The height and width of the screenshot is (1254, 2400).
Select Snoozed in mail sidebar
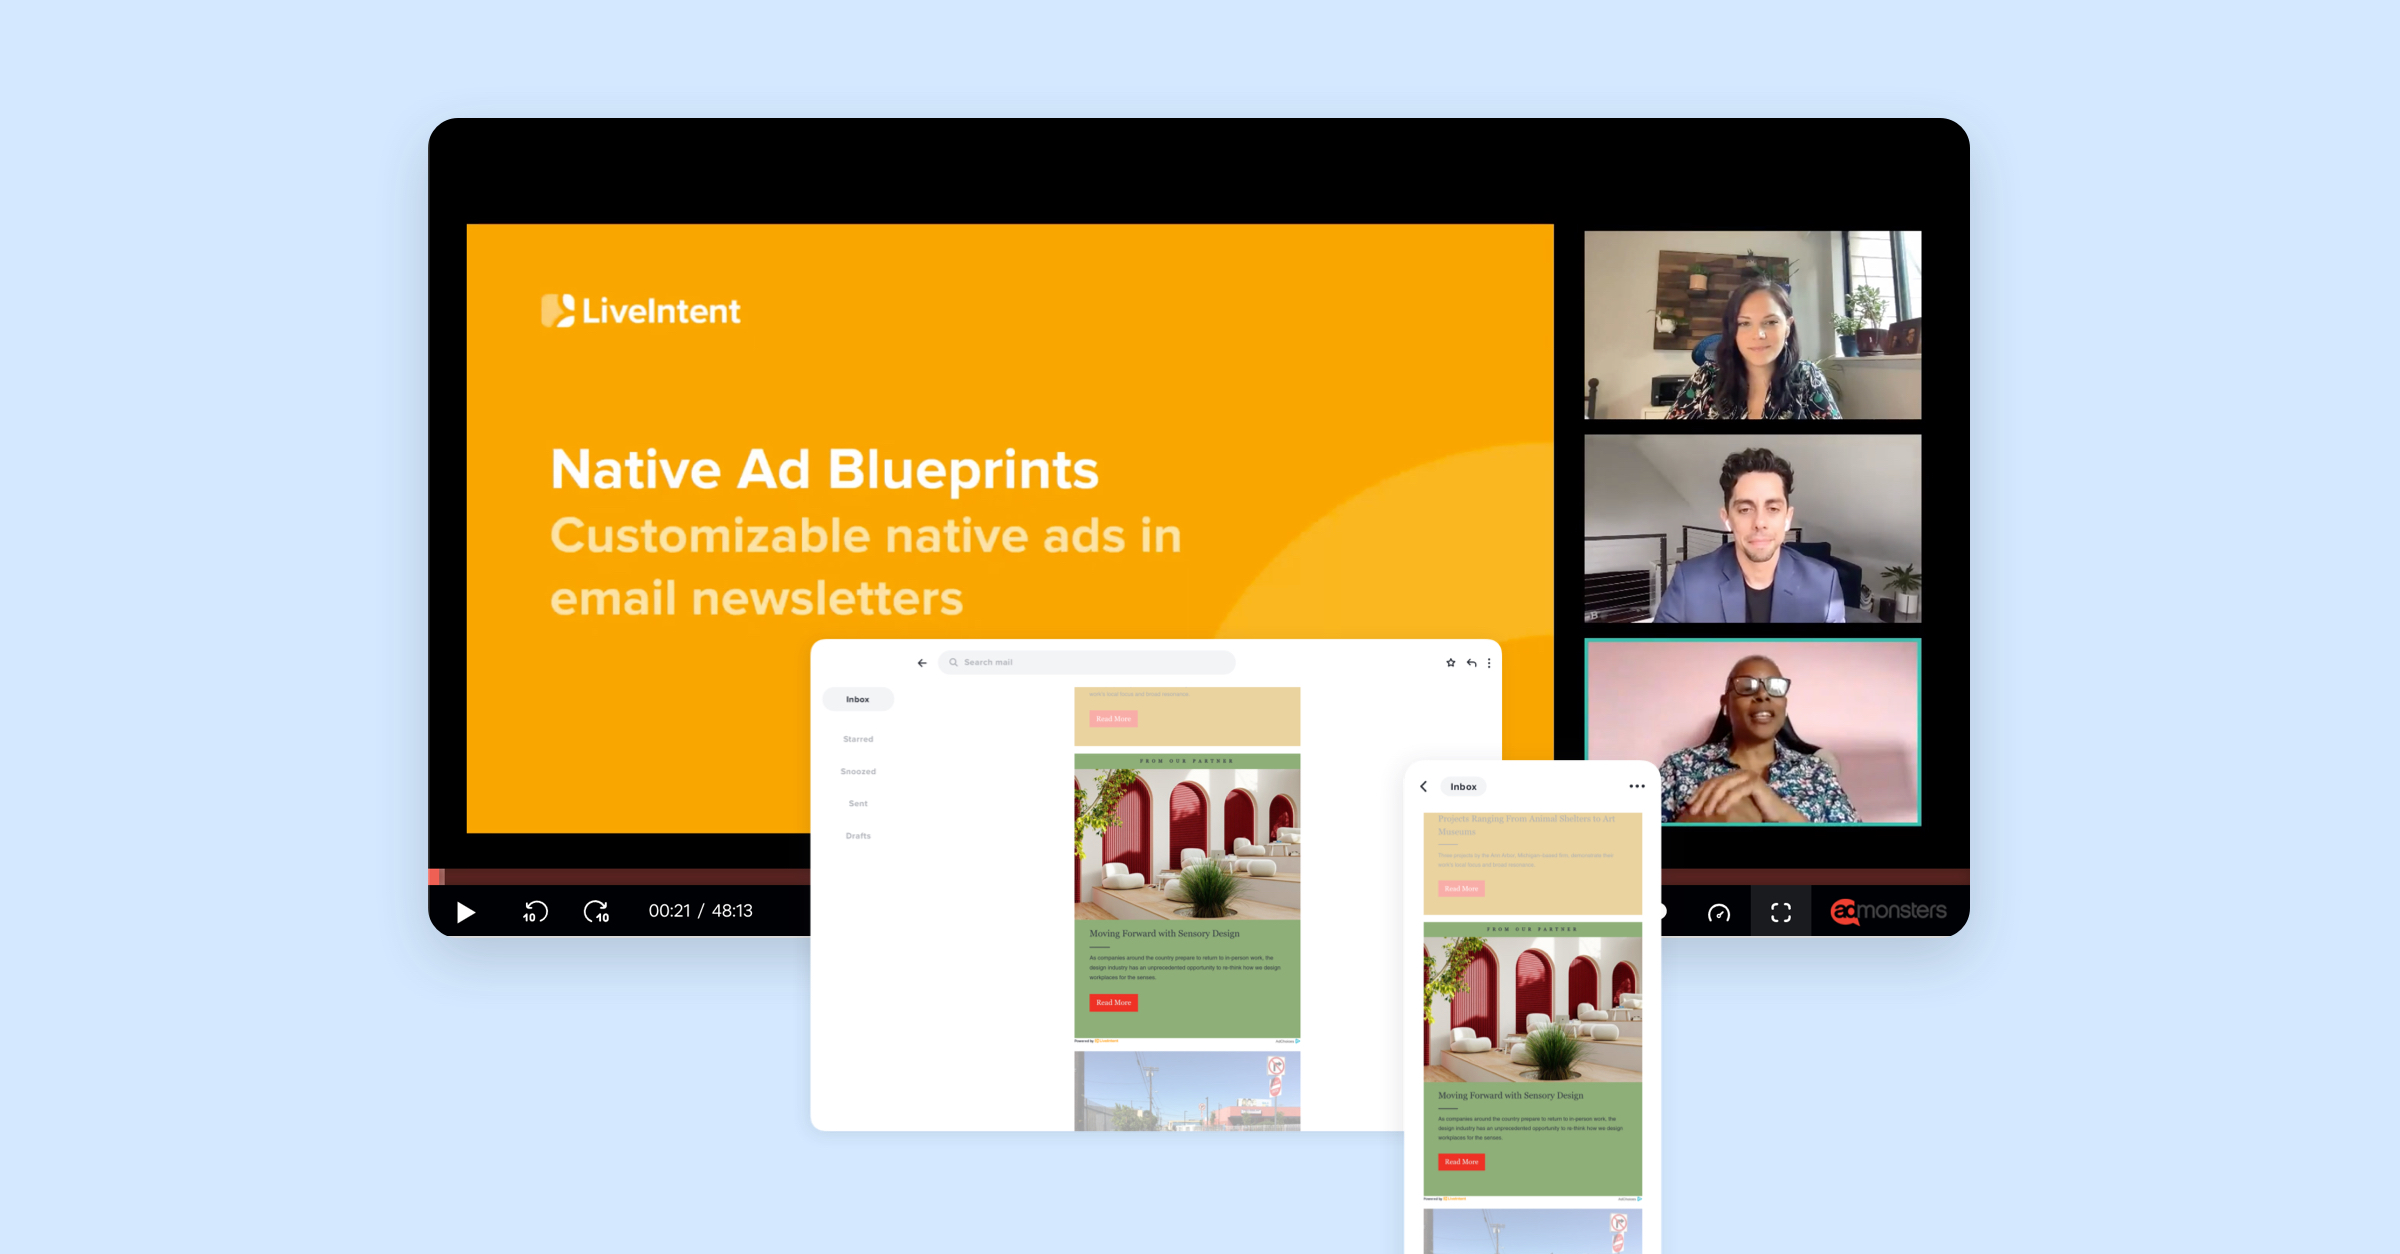click(858, 771)
